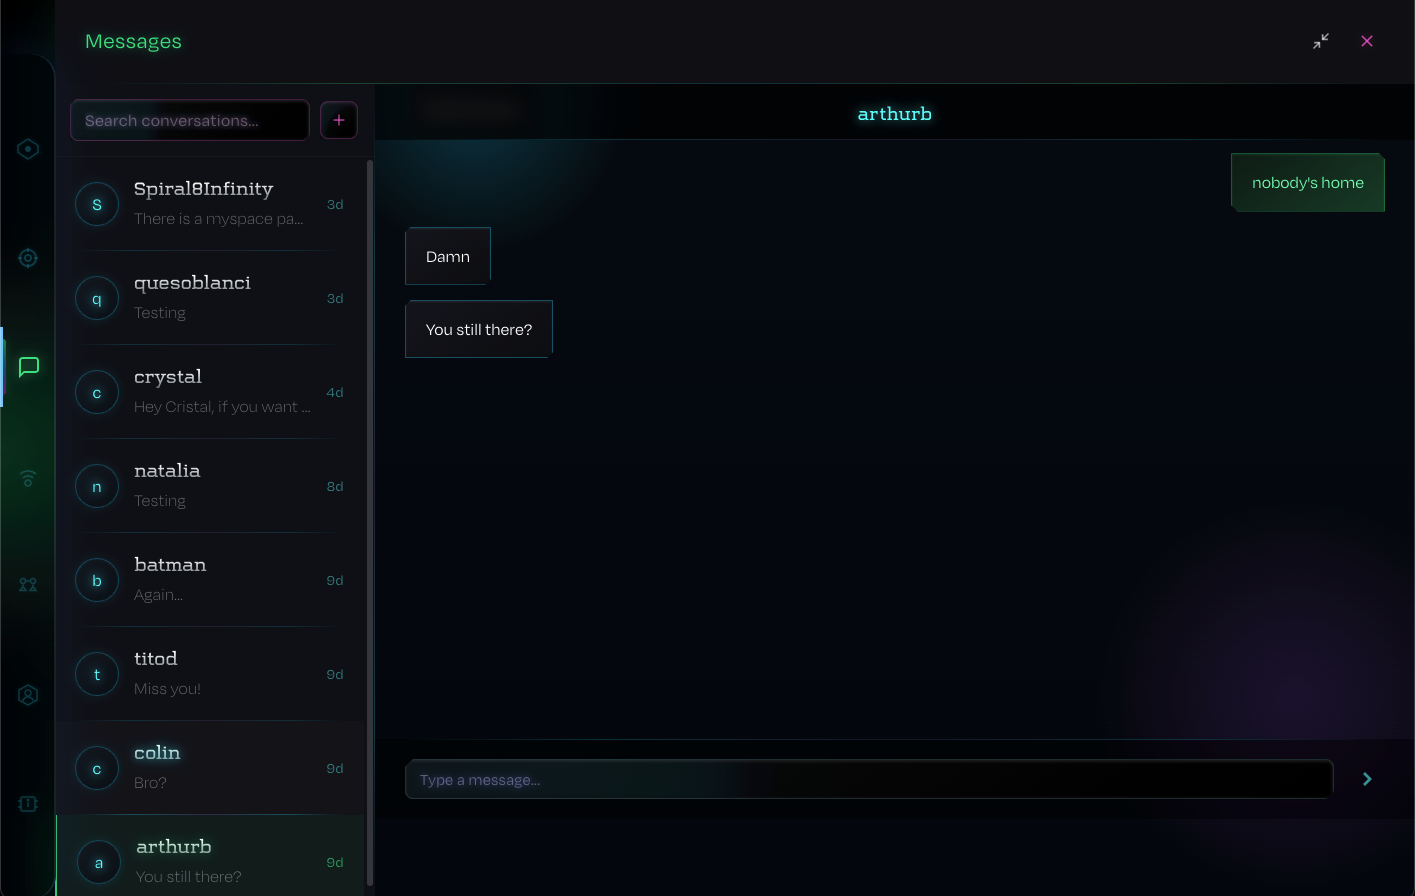Click the people group sidebar icon
Image resolution: width=1415 pixels, height=896 pixels.
pos(28,585)
